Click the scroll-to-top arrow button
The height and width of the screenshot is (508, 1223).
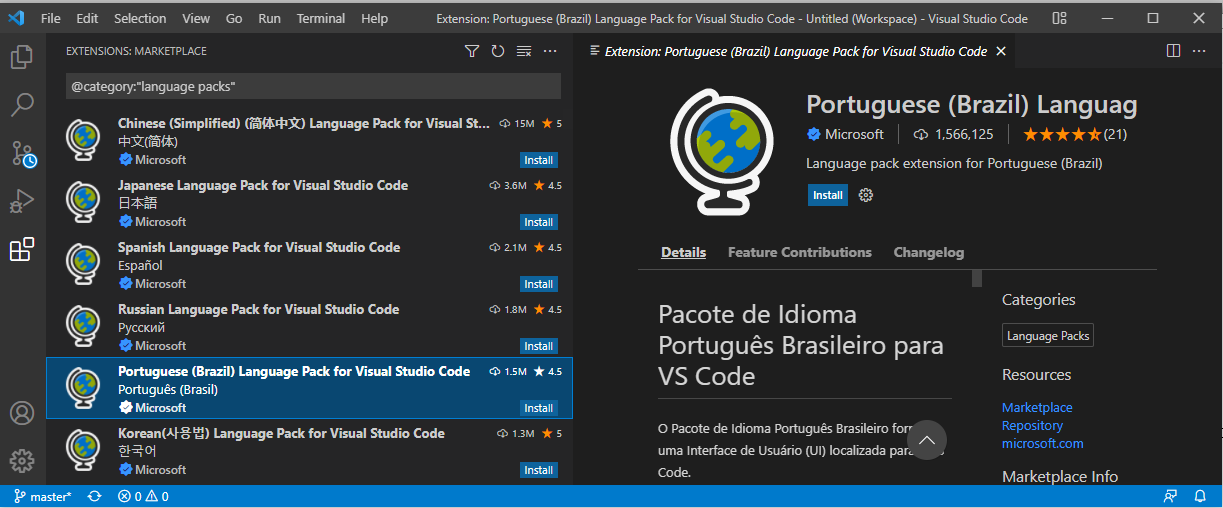927,440
